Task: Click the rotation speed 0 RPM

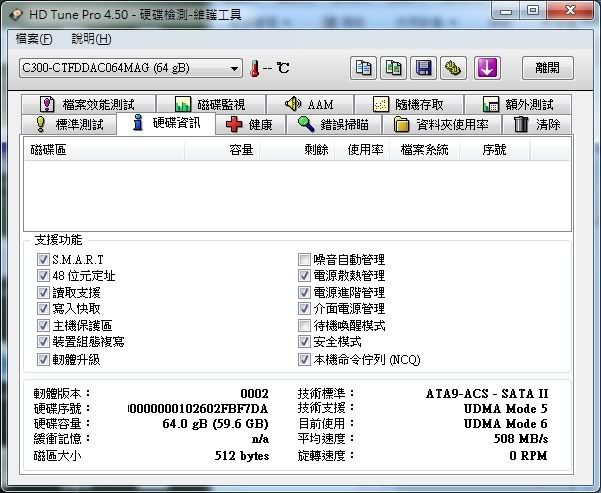Action: click(x=528, y=456)
